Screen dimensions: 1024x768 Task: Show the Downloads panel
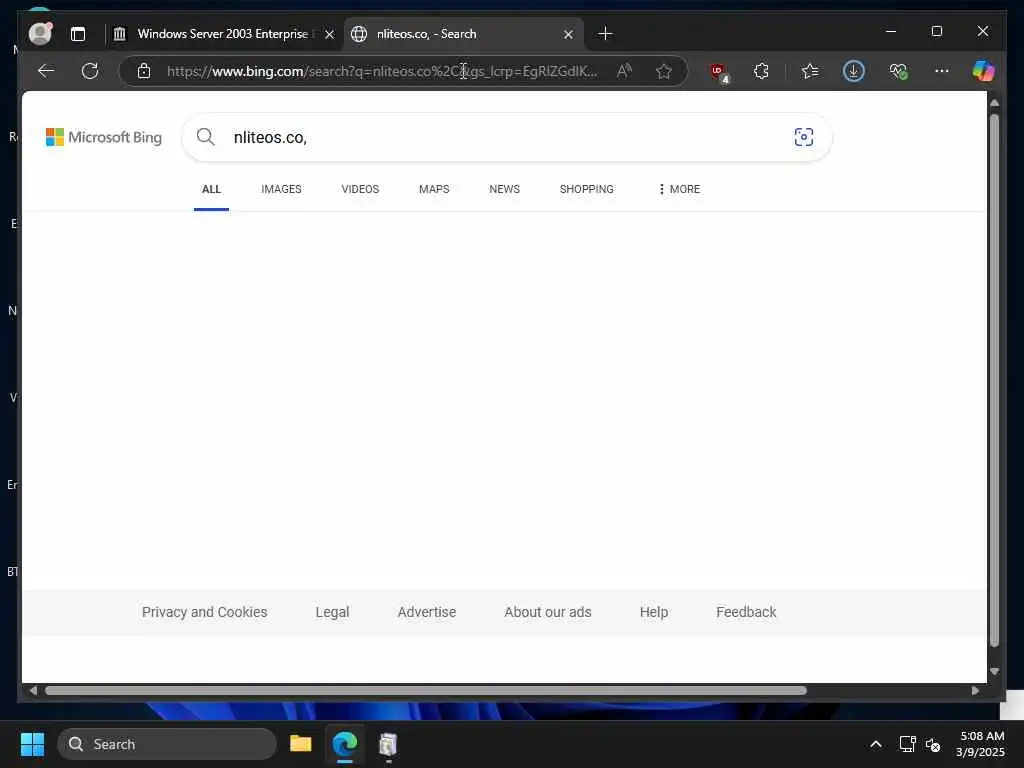[x=854, y=71]
